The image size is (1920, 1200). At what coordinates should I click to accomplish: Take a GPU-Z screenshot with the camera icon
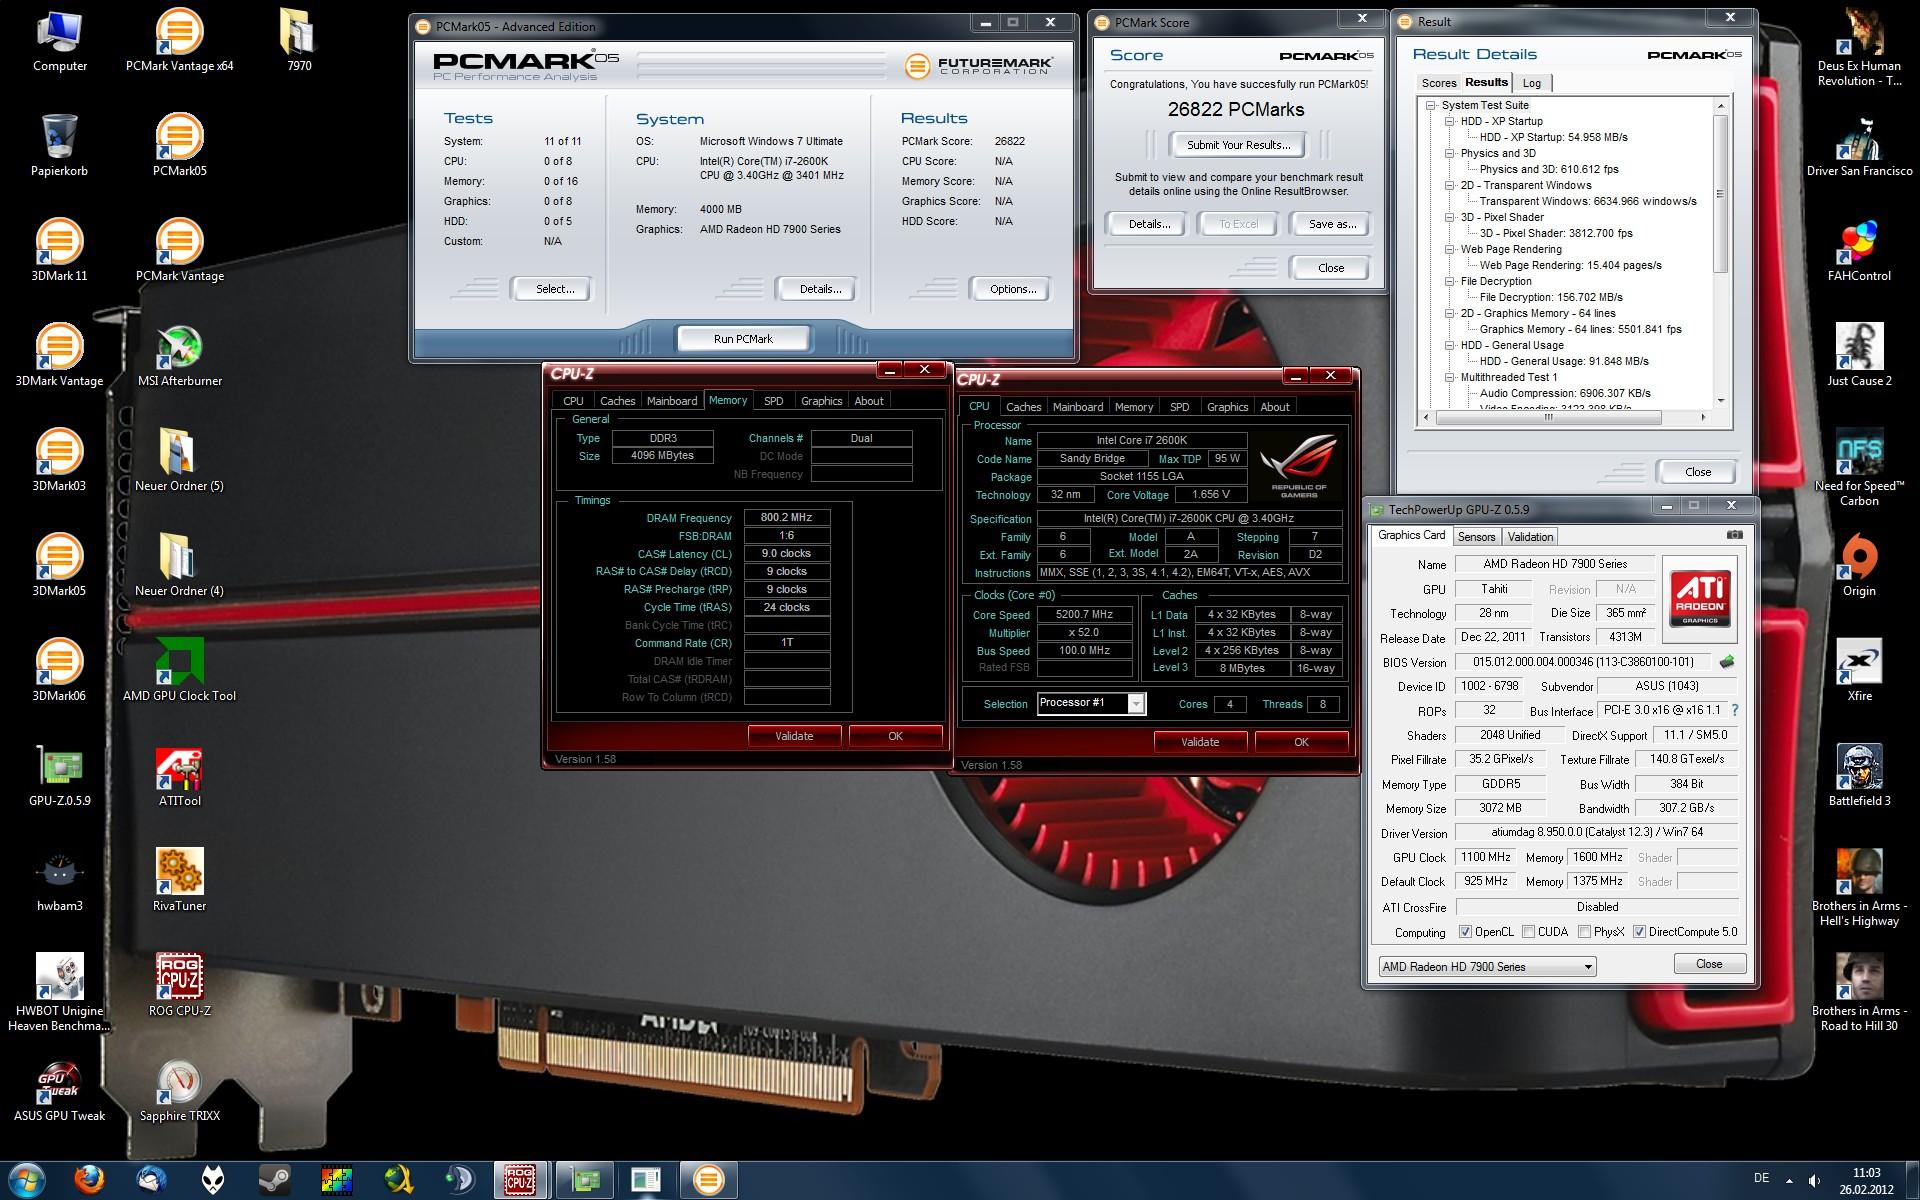(1734, 535)
